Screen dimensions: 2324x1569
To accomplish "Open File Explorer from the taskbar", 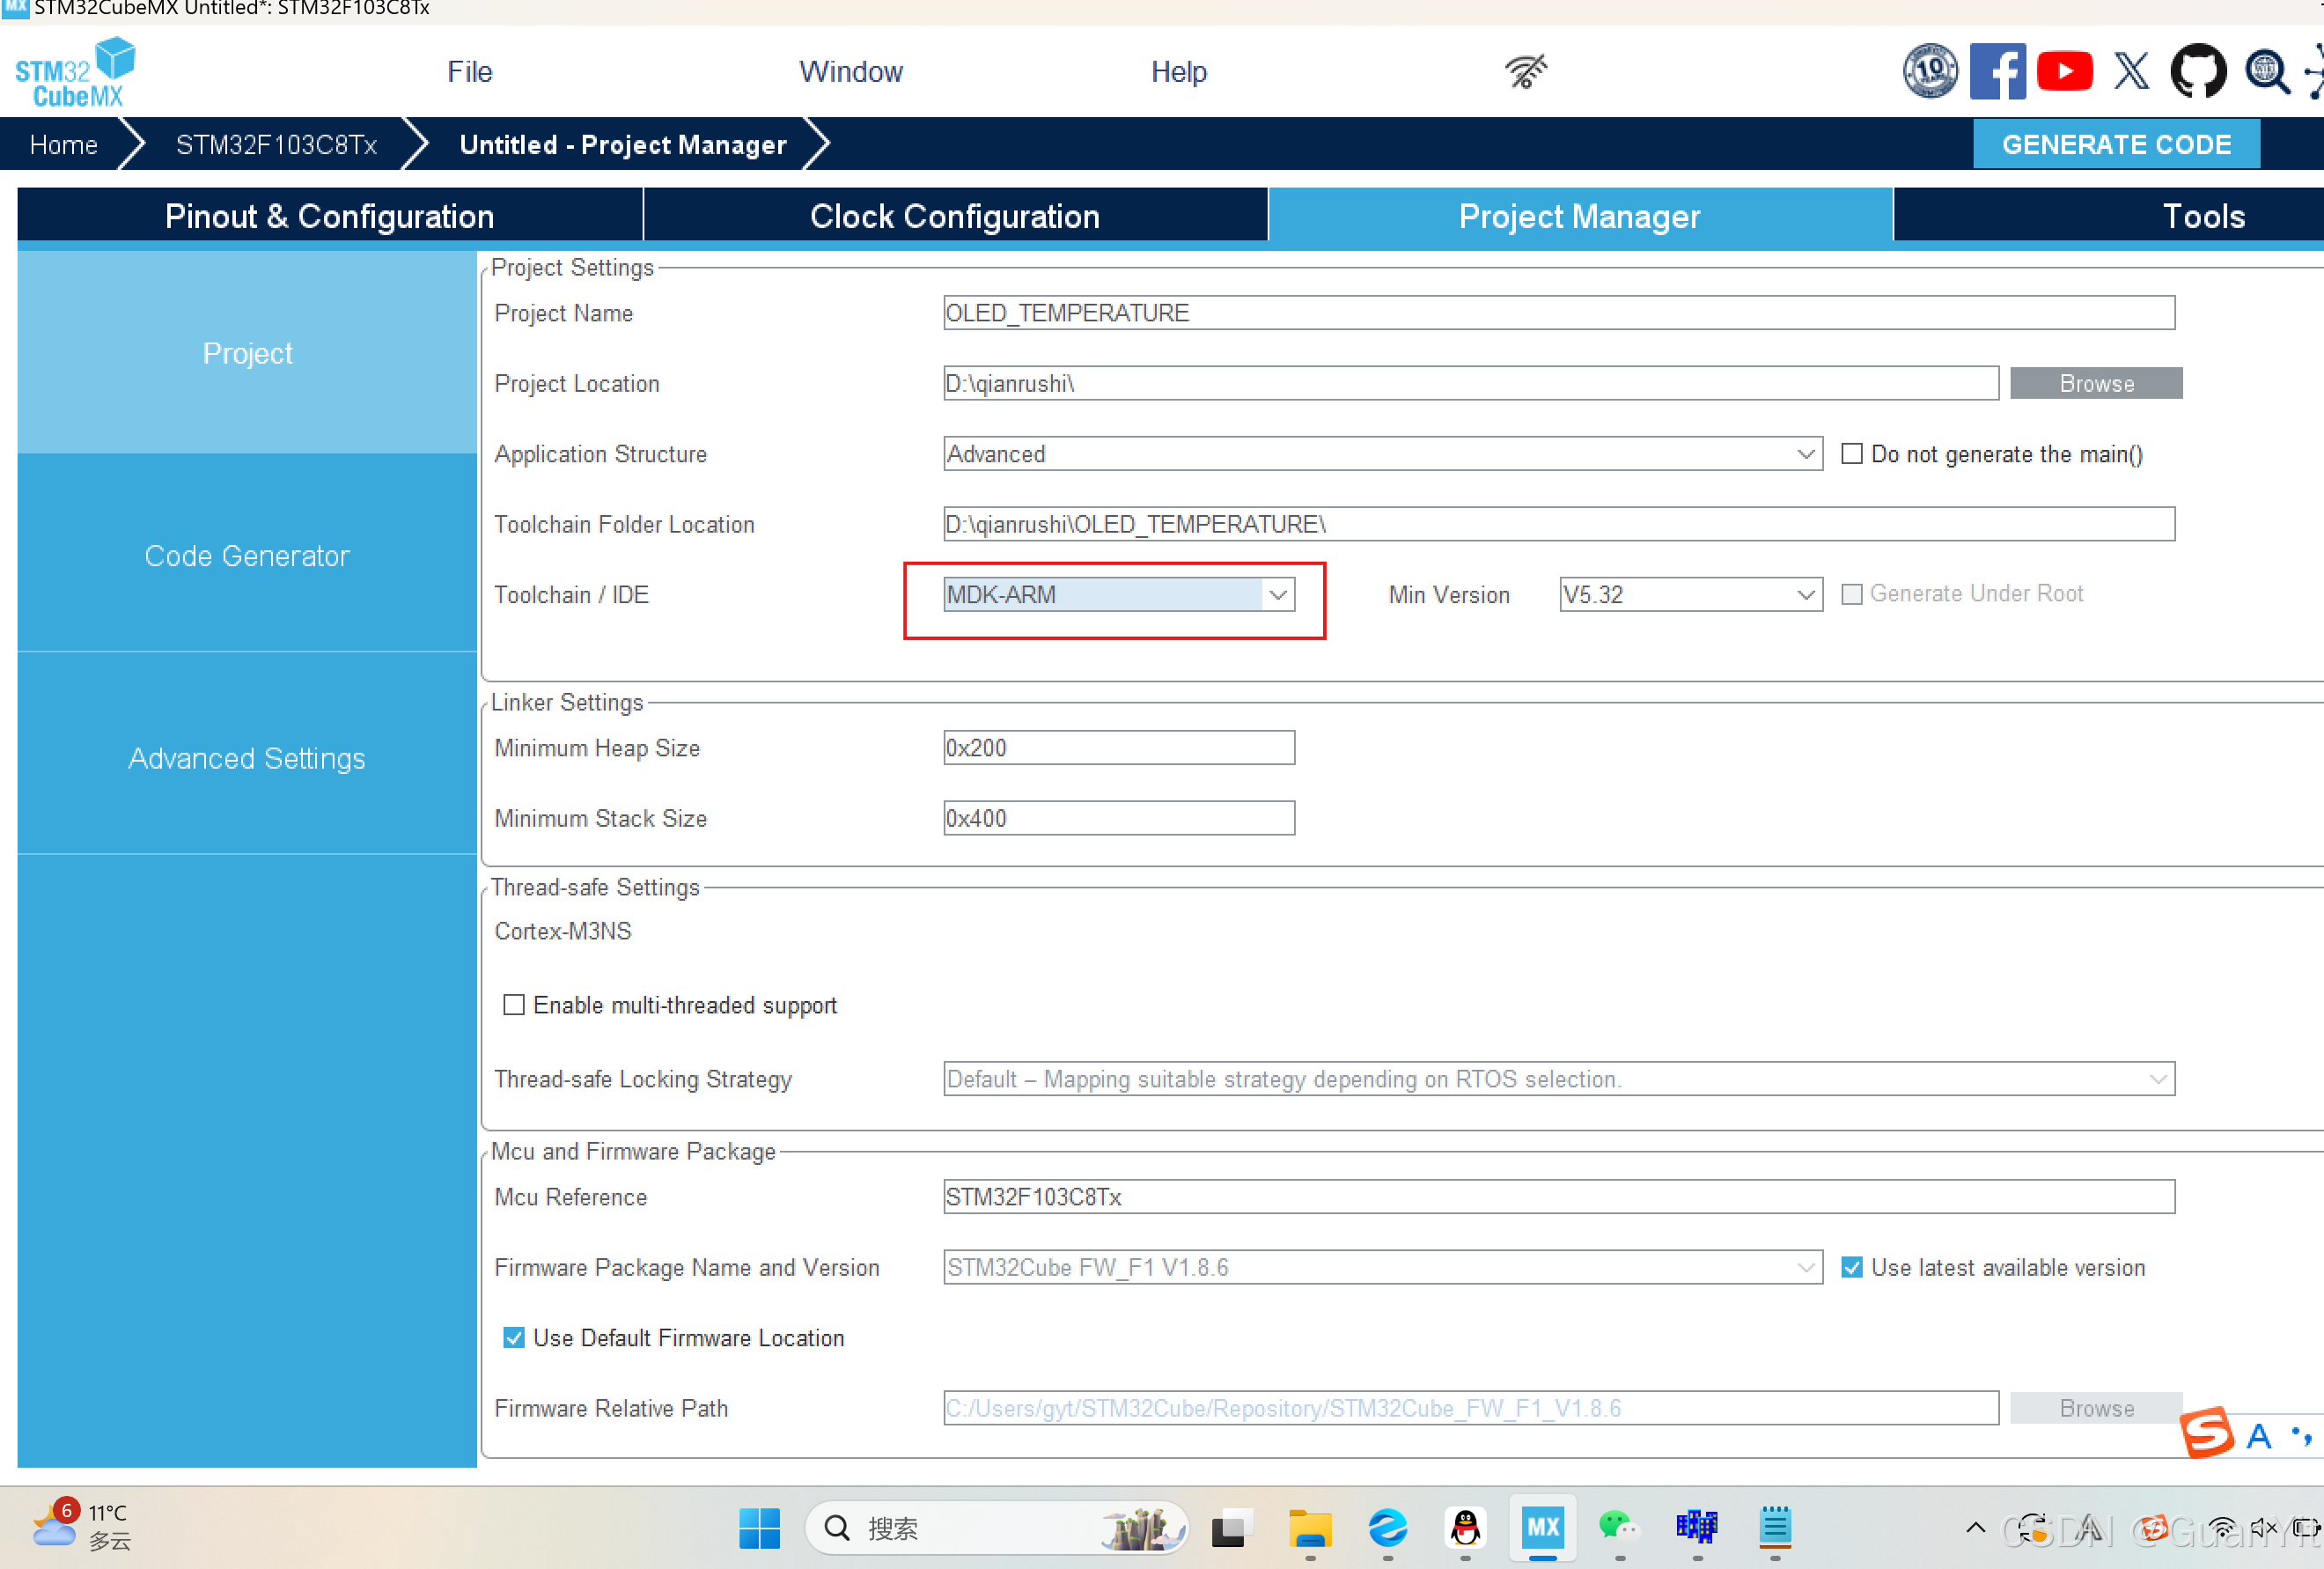I will 1310,1528.
